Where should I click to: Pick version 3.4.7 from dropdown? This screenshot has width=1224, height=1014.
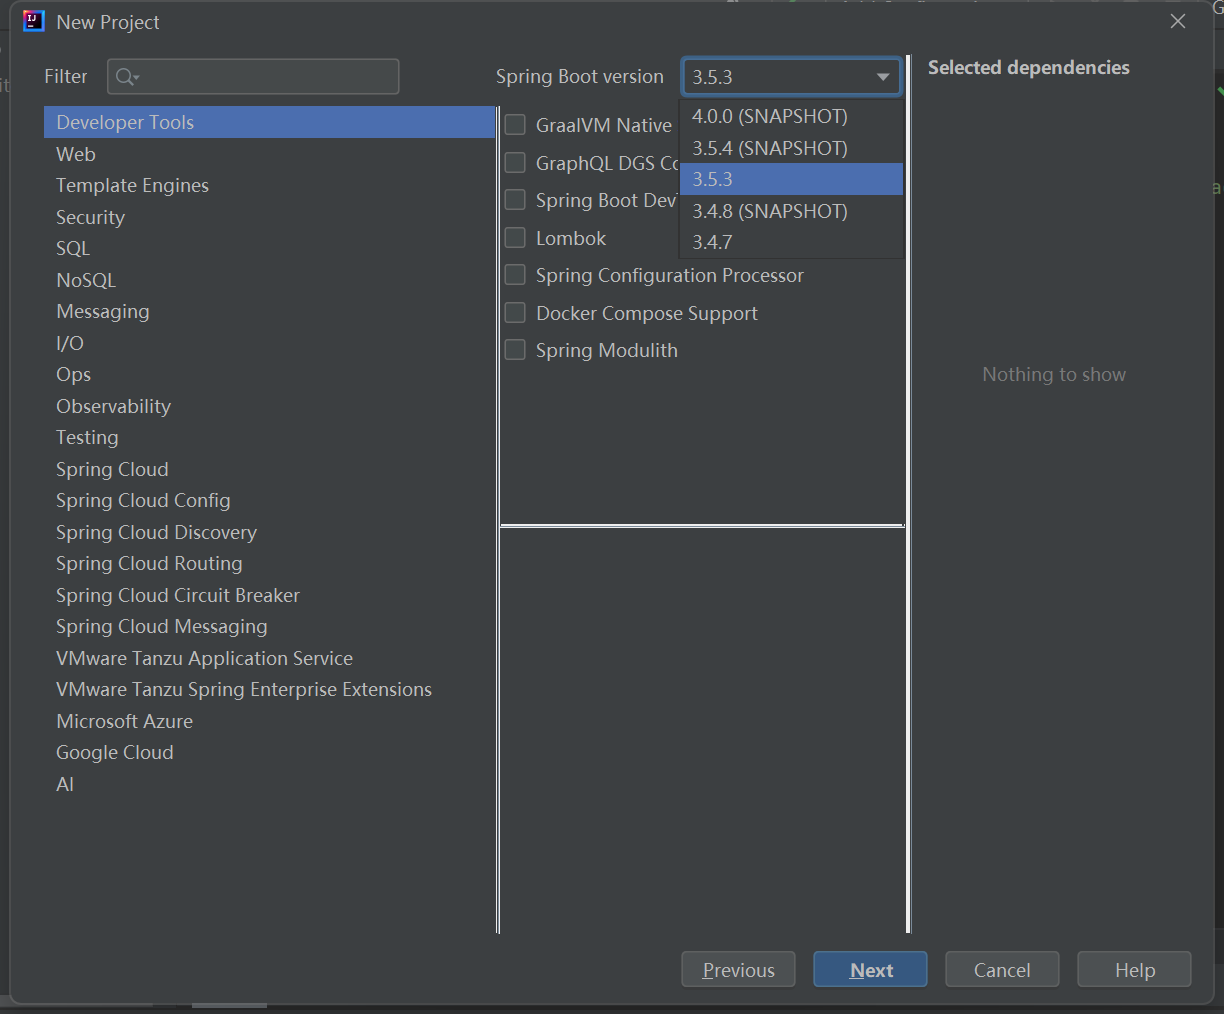791,242
